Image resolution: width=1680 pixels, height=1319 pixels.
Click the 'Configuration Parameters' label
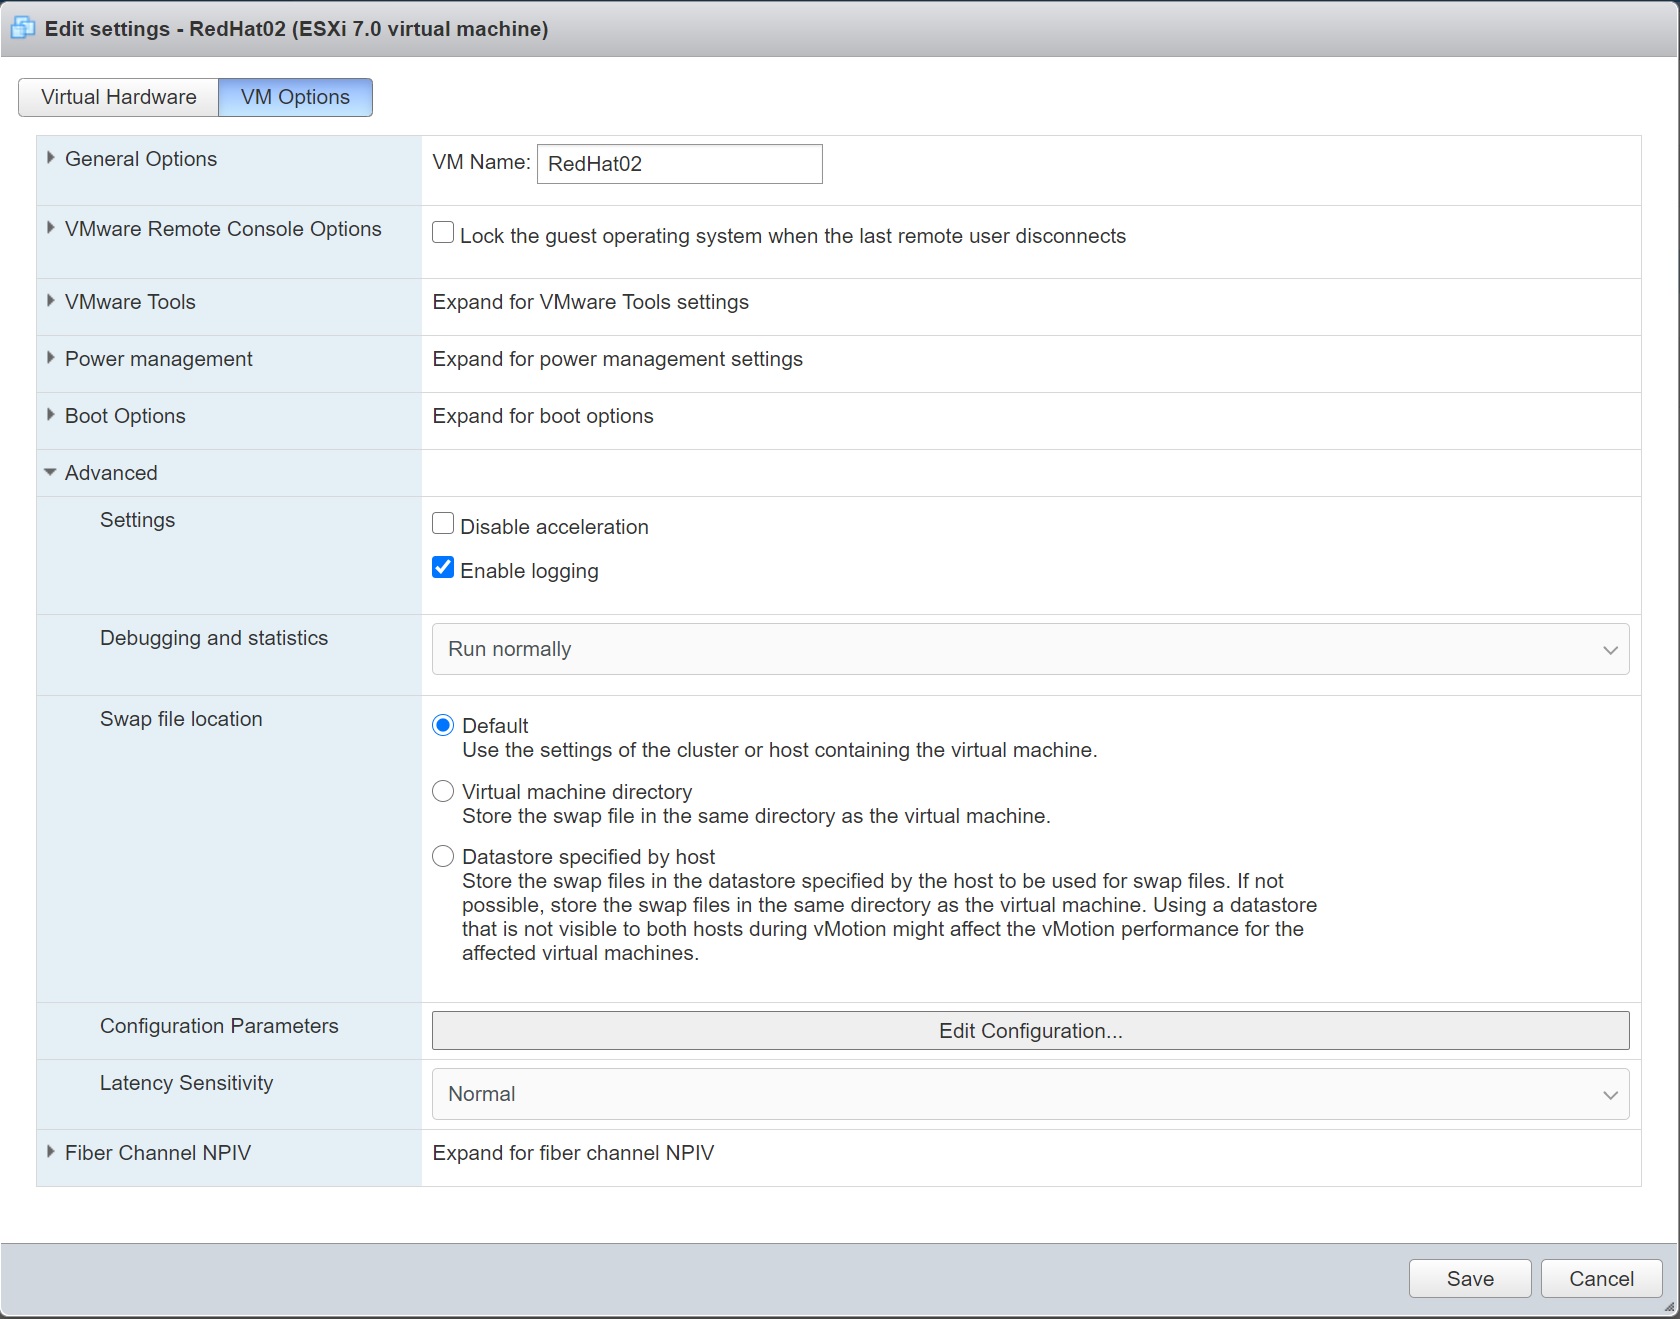(x=219, y=1026)
